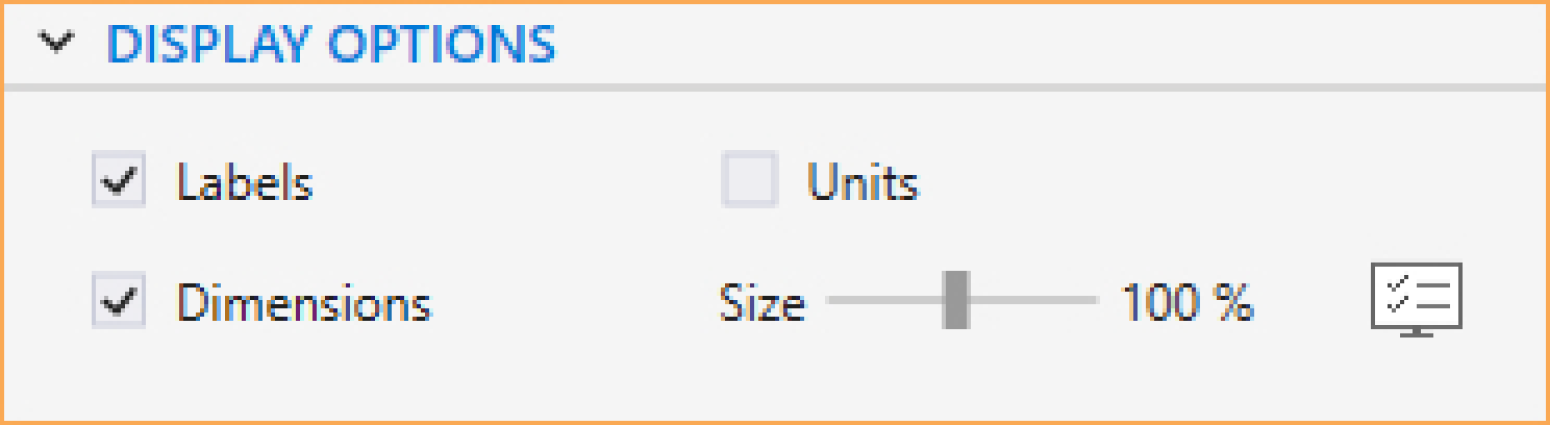
Task: Select the Size slider handle
Action: [x=956, y=299]
